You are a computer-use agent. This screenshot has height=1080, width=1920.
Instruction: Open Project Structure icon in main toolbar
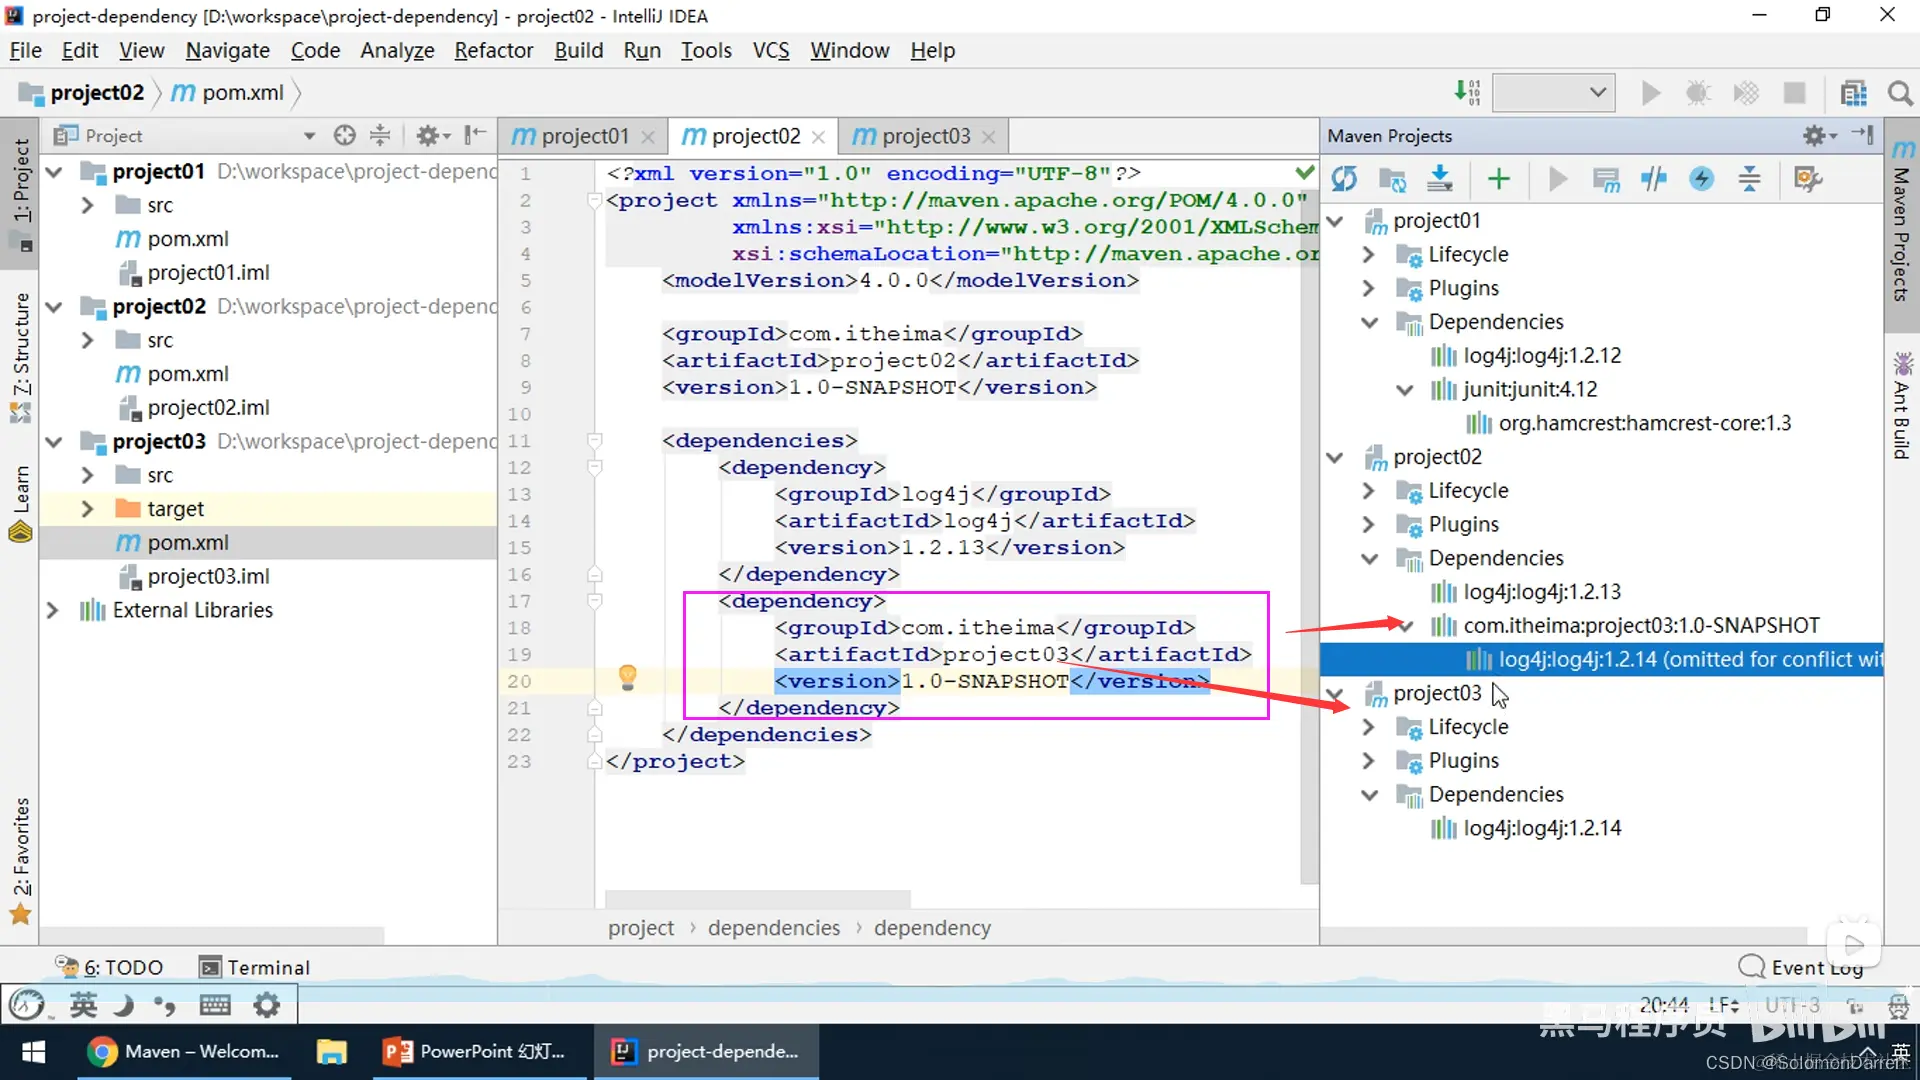point(1853,93)
